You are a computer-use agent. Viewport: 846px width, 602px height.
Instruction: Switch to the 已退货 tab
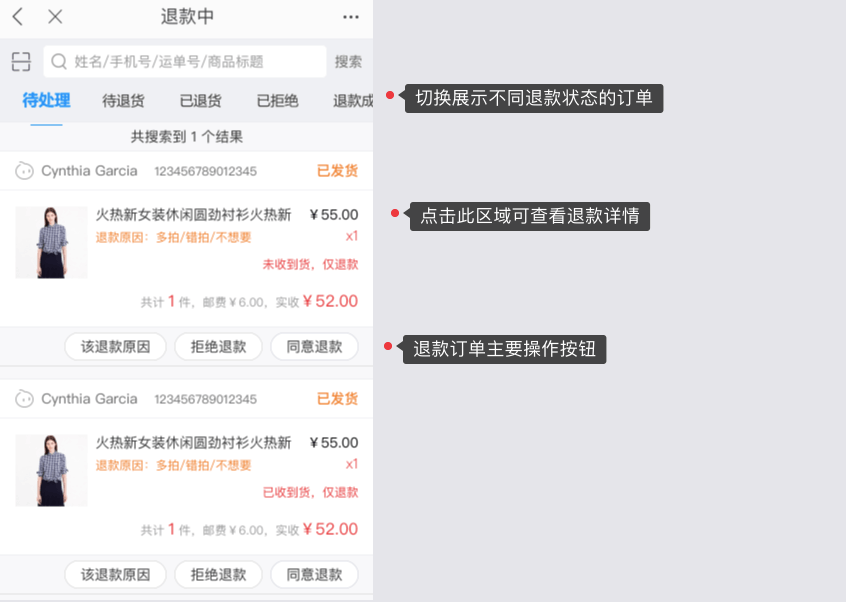click(x=201, y=101)
